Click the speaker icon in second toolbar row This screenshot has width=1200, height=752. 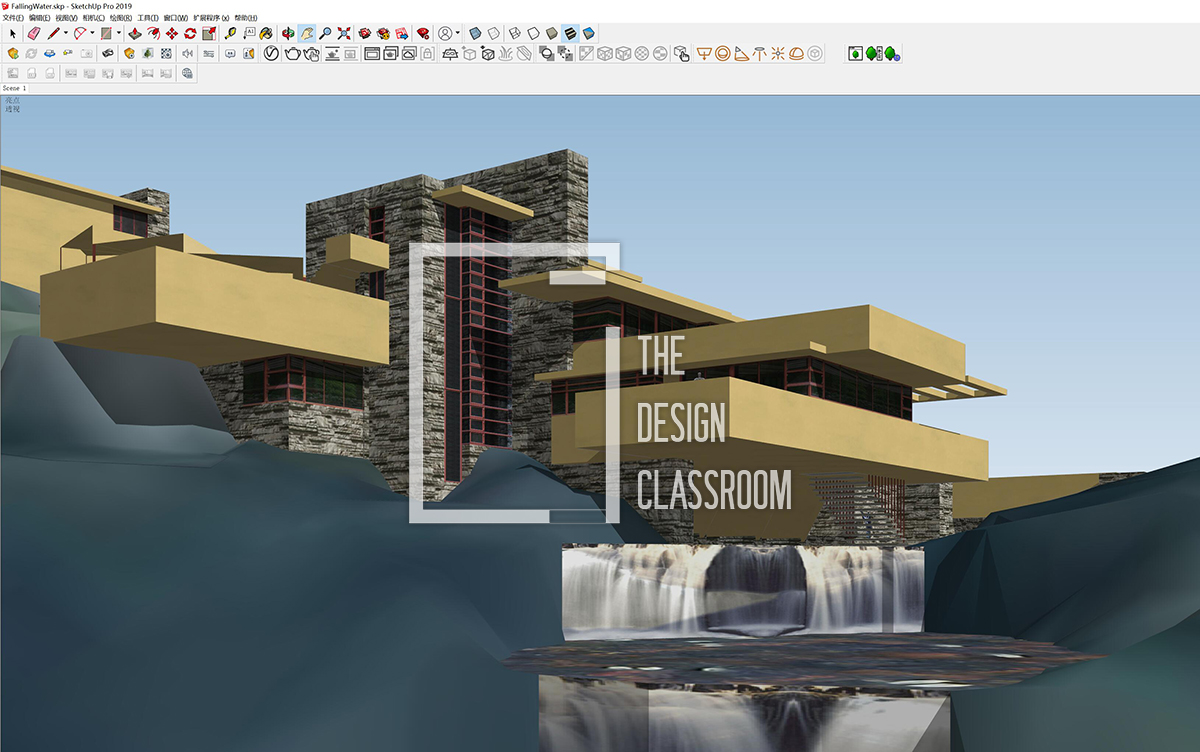pyautogui.click(x=187, y=53)
